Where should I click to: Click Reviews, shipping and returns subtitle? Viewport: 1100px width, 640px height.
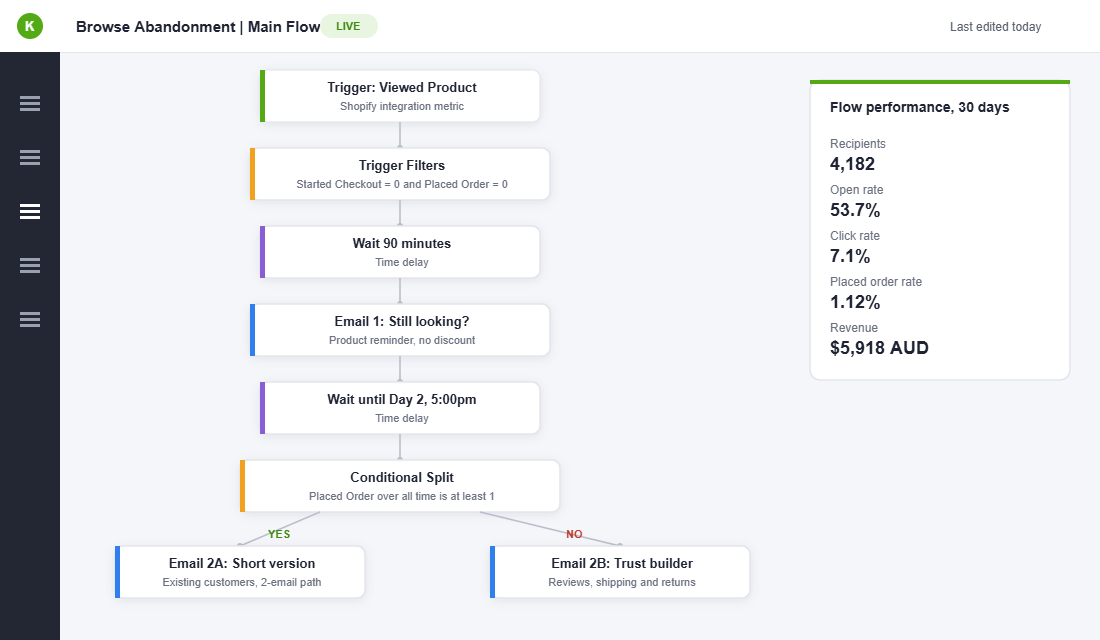point(622,582)
